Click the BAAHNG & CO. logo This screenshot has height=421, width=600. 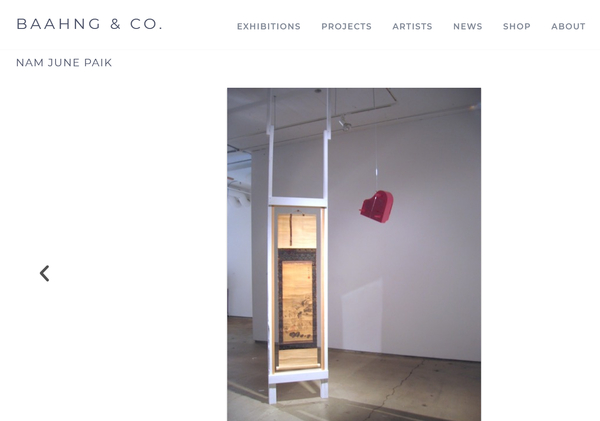pyautogui.click(x=90, y=24)
